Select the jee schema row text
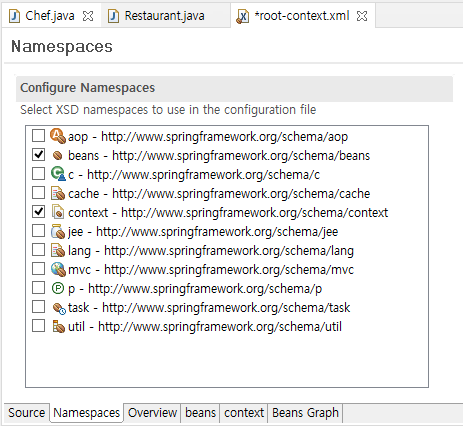Image resolution: width=463 pixels, height=426 pixels. [203, 232]
